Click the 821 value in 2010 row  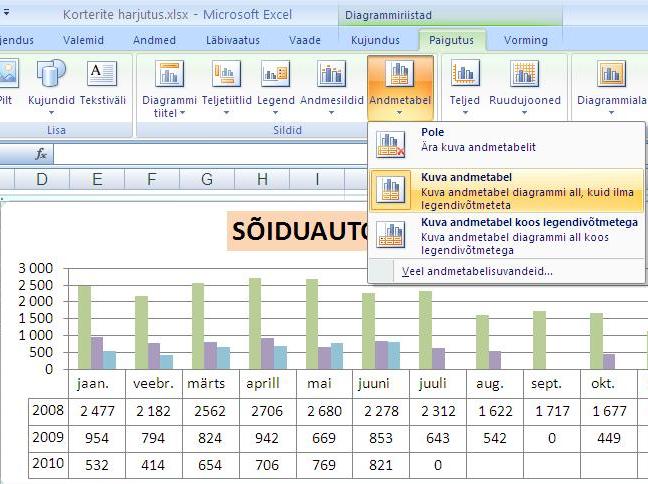pyautogui.click(x=381, y=465)
